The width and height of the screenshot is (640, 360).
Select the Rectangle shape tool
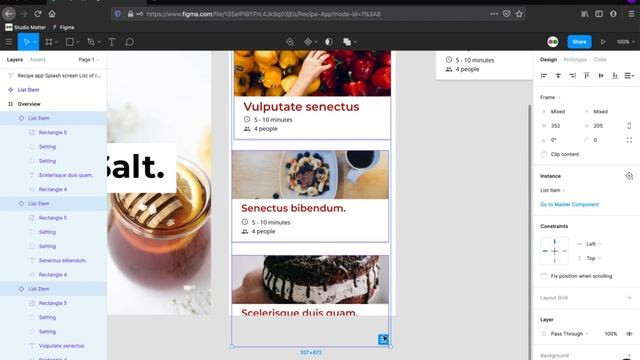pos(70,42)
